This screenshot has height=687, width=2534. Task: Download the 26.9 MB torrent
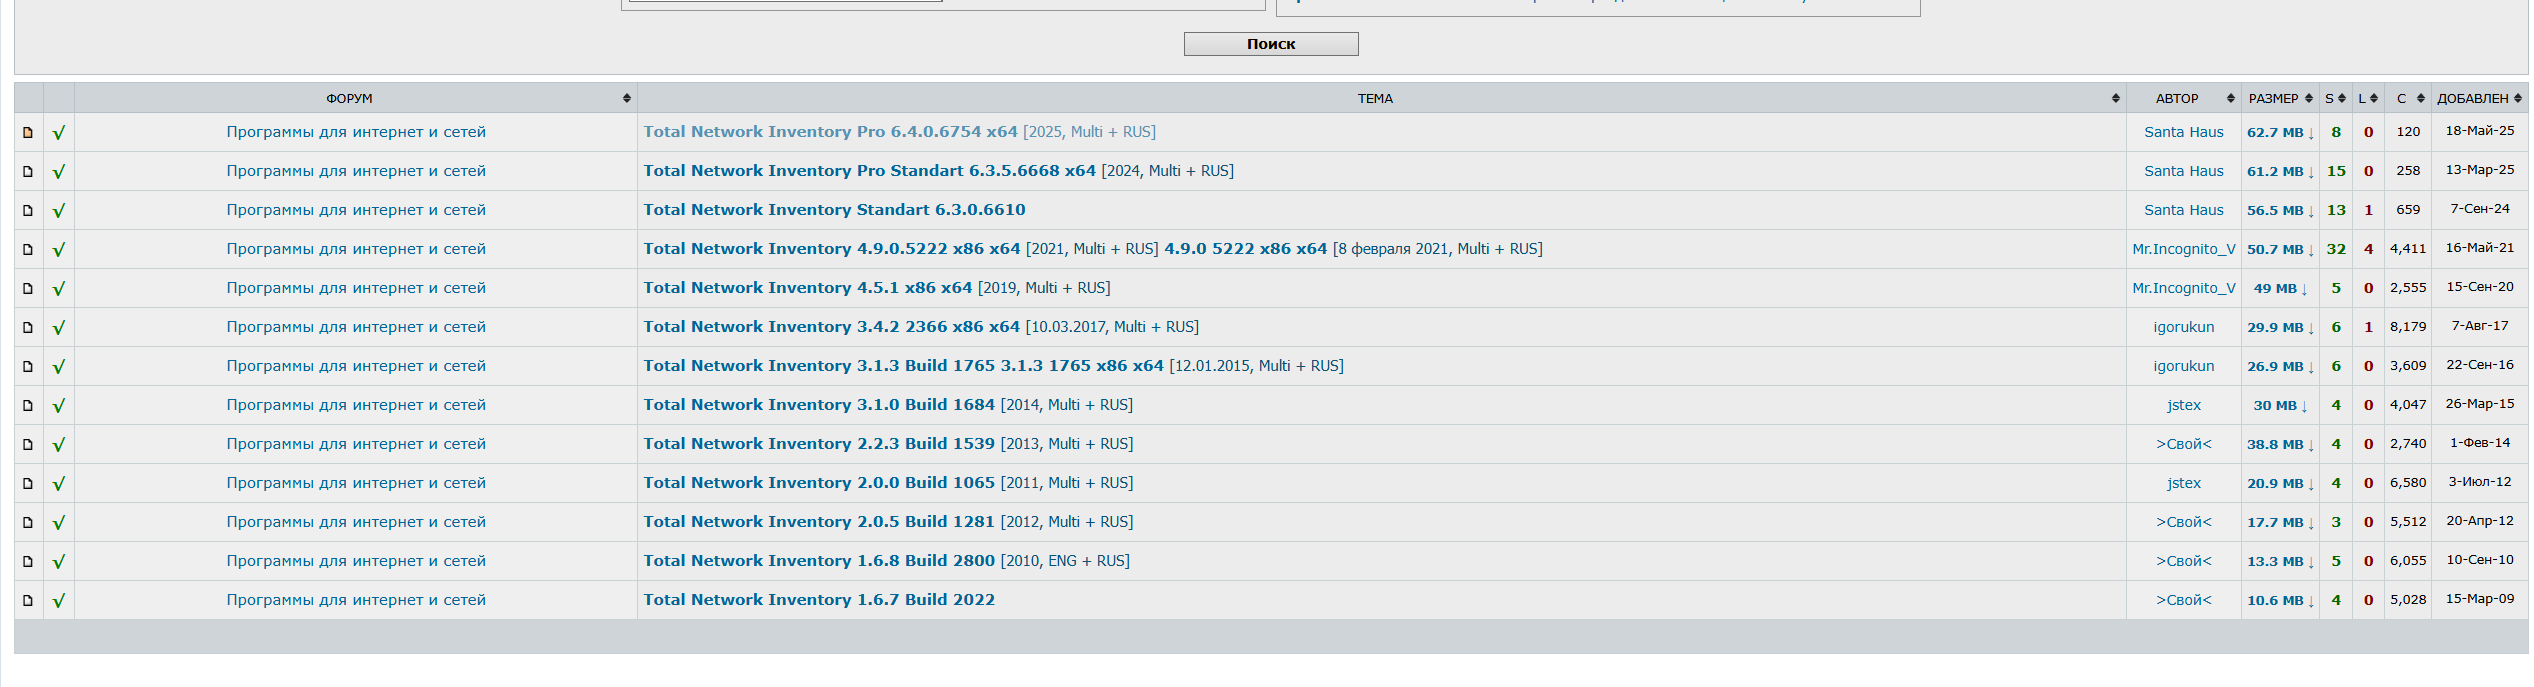pos(2280,366)
